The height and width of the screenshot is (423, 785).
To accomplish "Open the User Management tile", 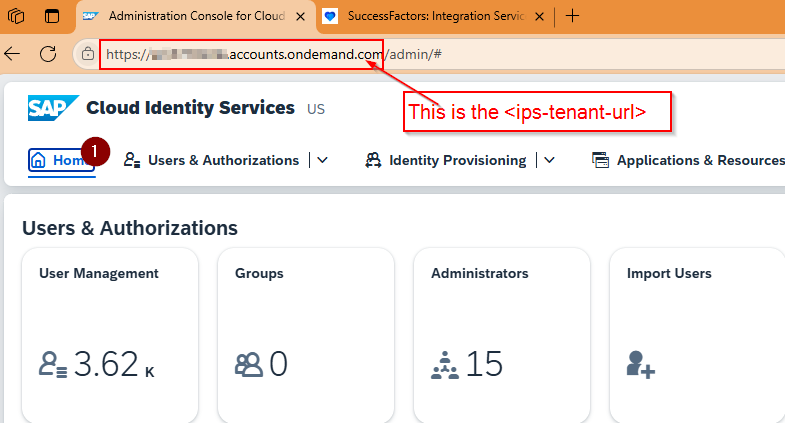I will pos(110,335).
